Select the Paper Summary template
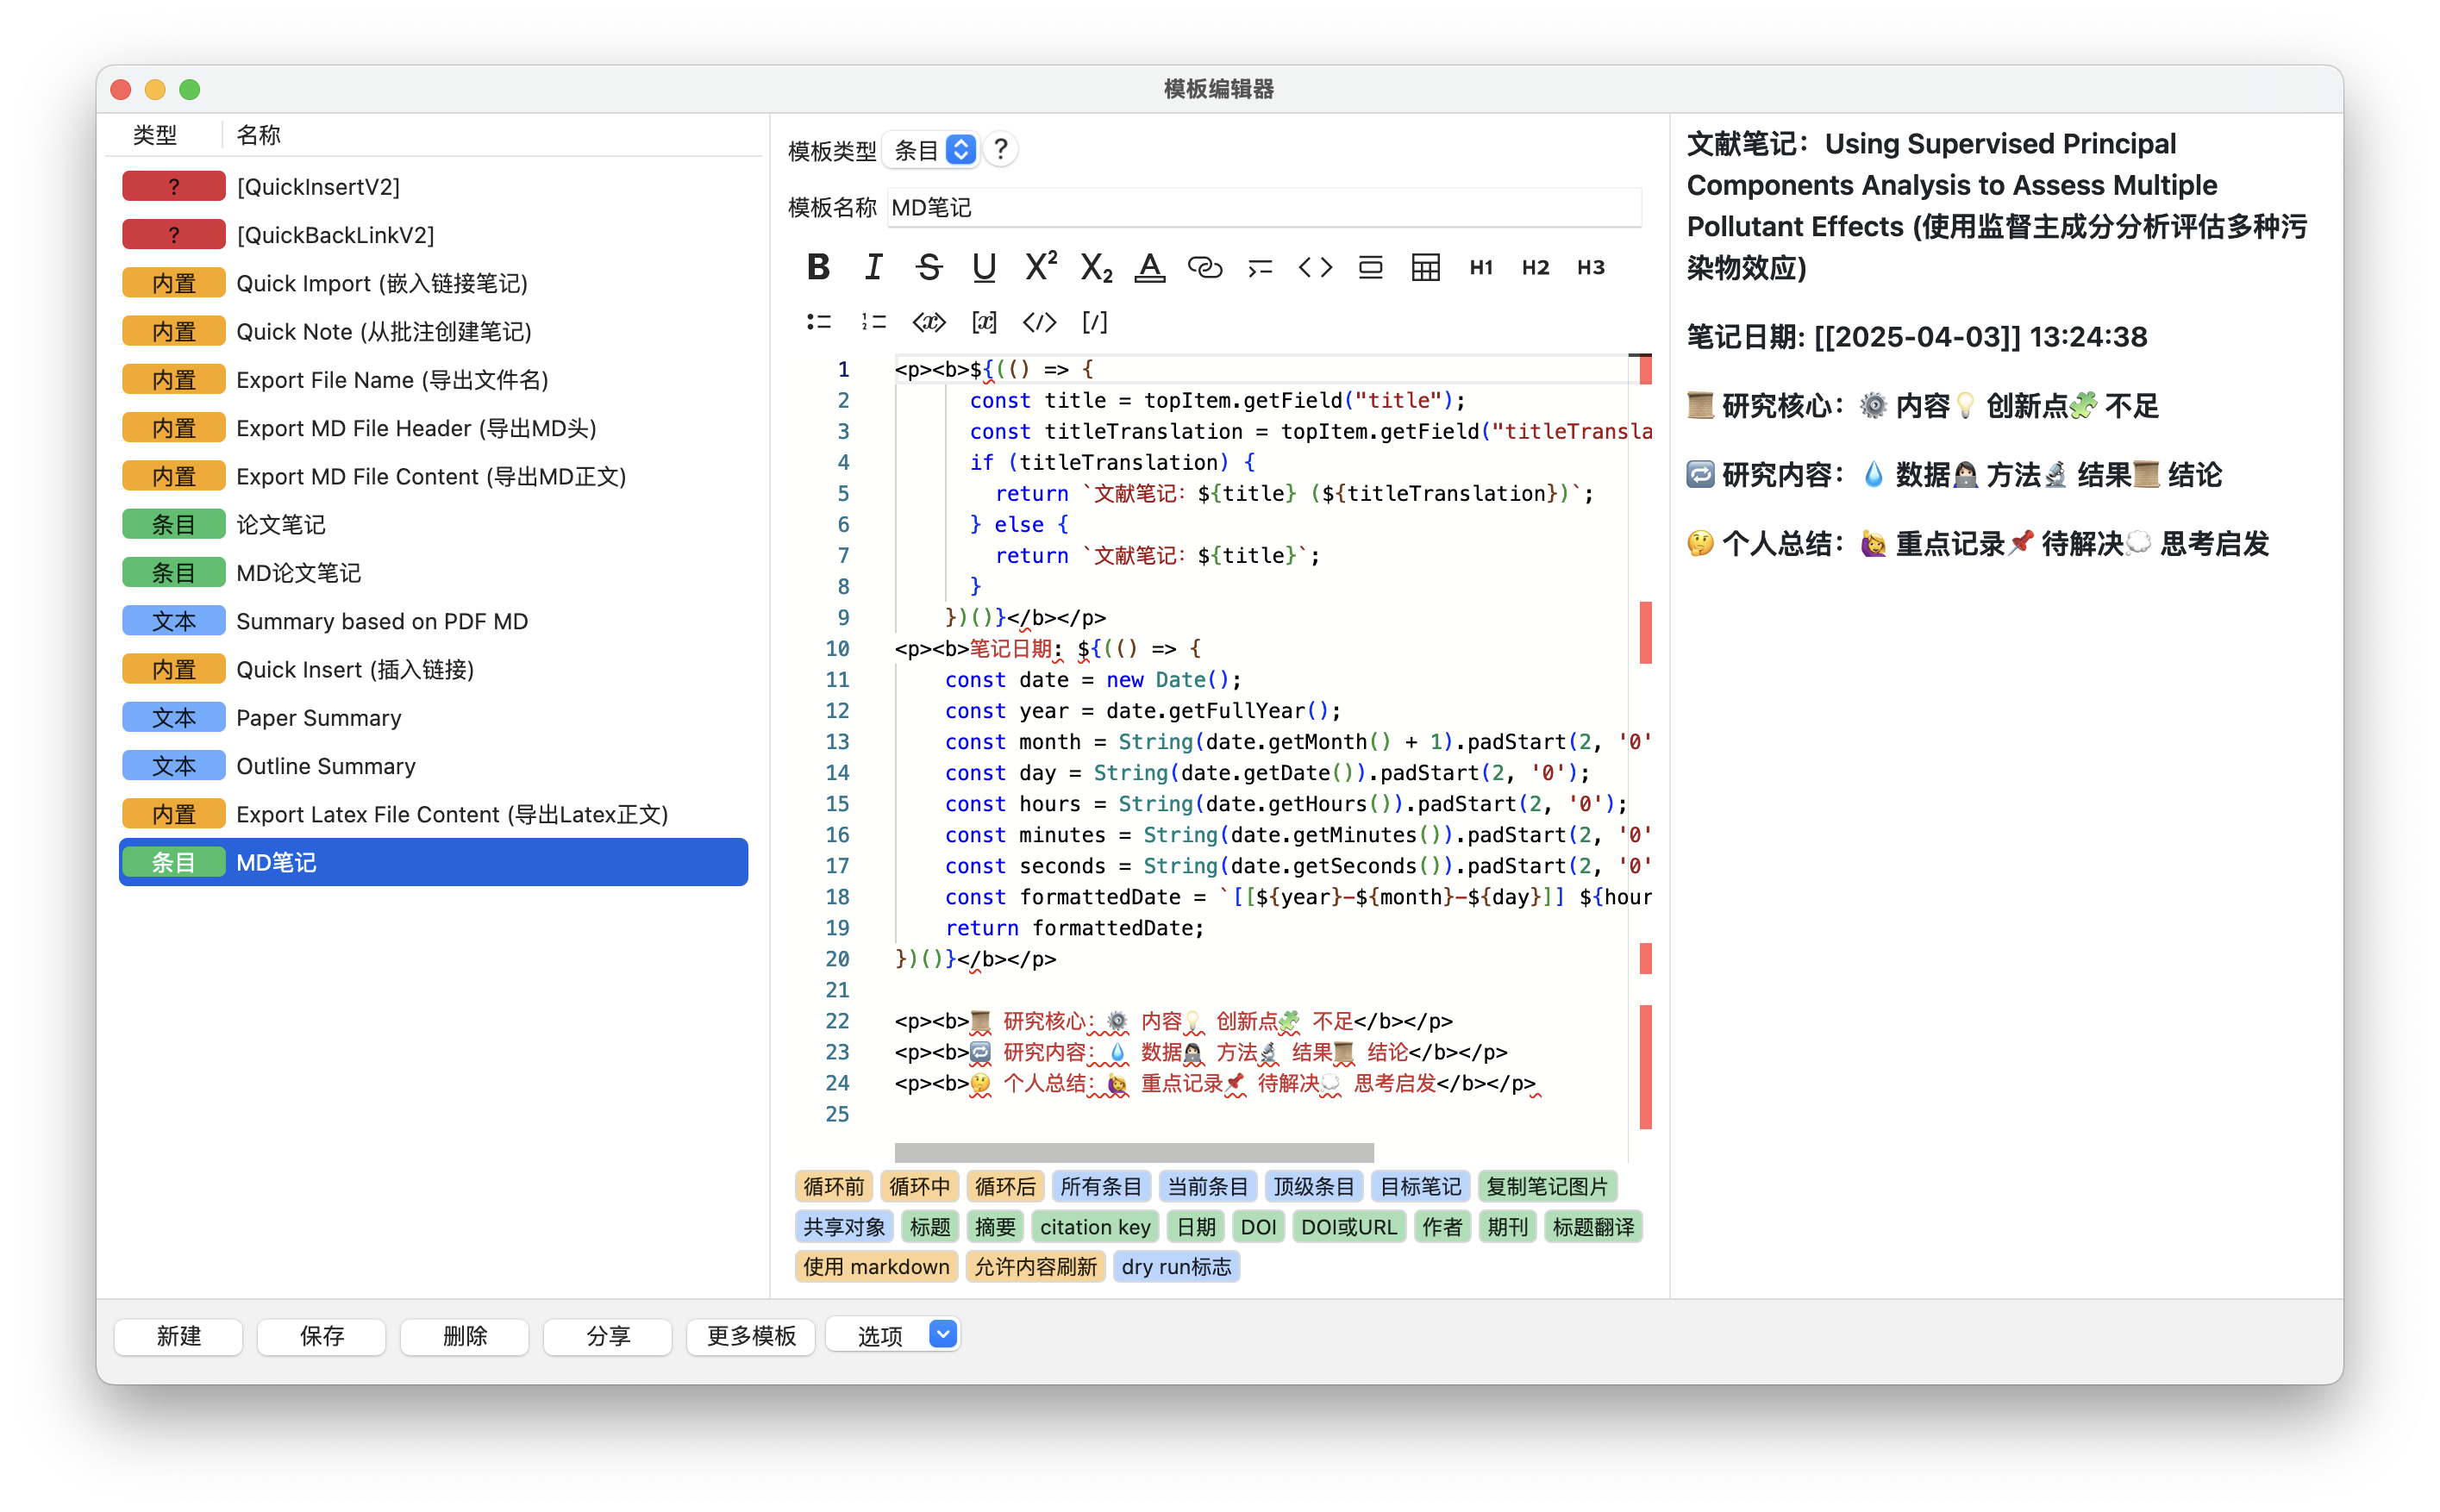This screenshot has height=1512, width=2440. pos(318,717)
